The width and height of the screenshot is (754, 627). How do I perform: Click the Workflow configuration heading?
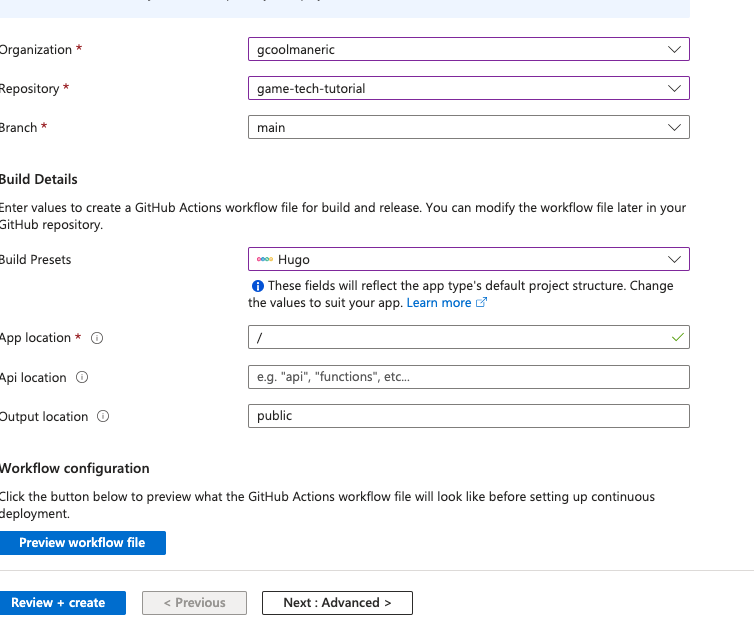coord(75,468)
